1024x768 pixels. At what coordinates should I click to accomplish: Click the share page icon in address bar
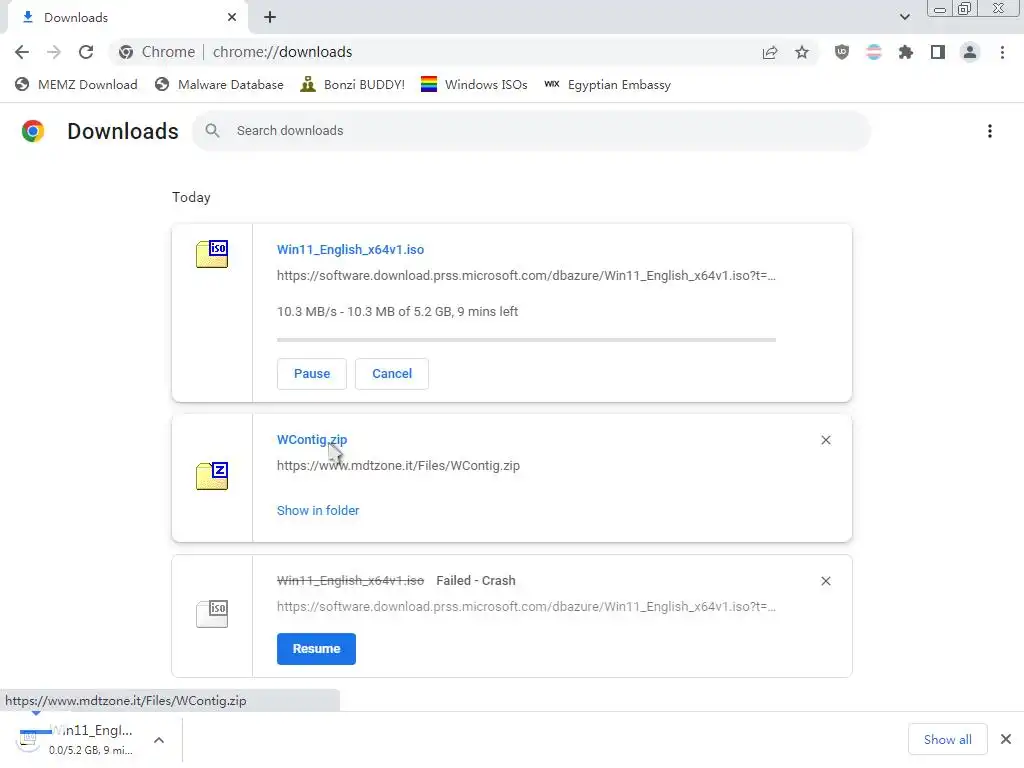coord(770,52)
